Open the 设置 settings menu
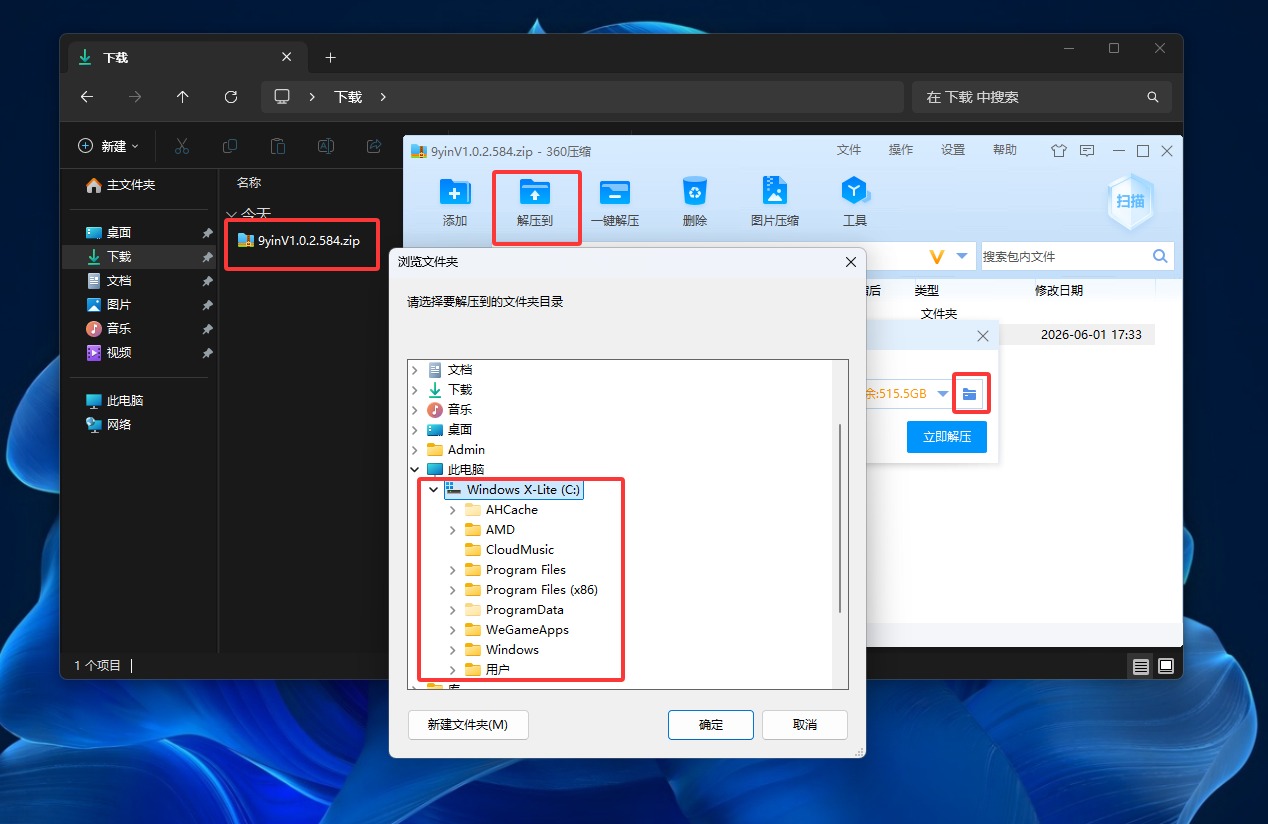Image resolution: width=1268 pixels, height=824 pixels. tap(953, 150)
